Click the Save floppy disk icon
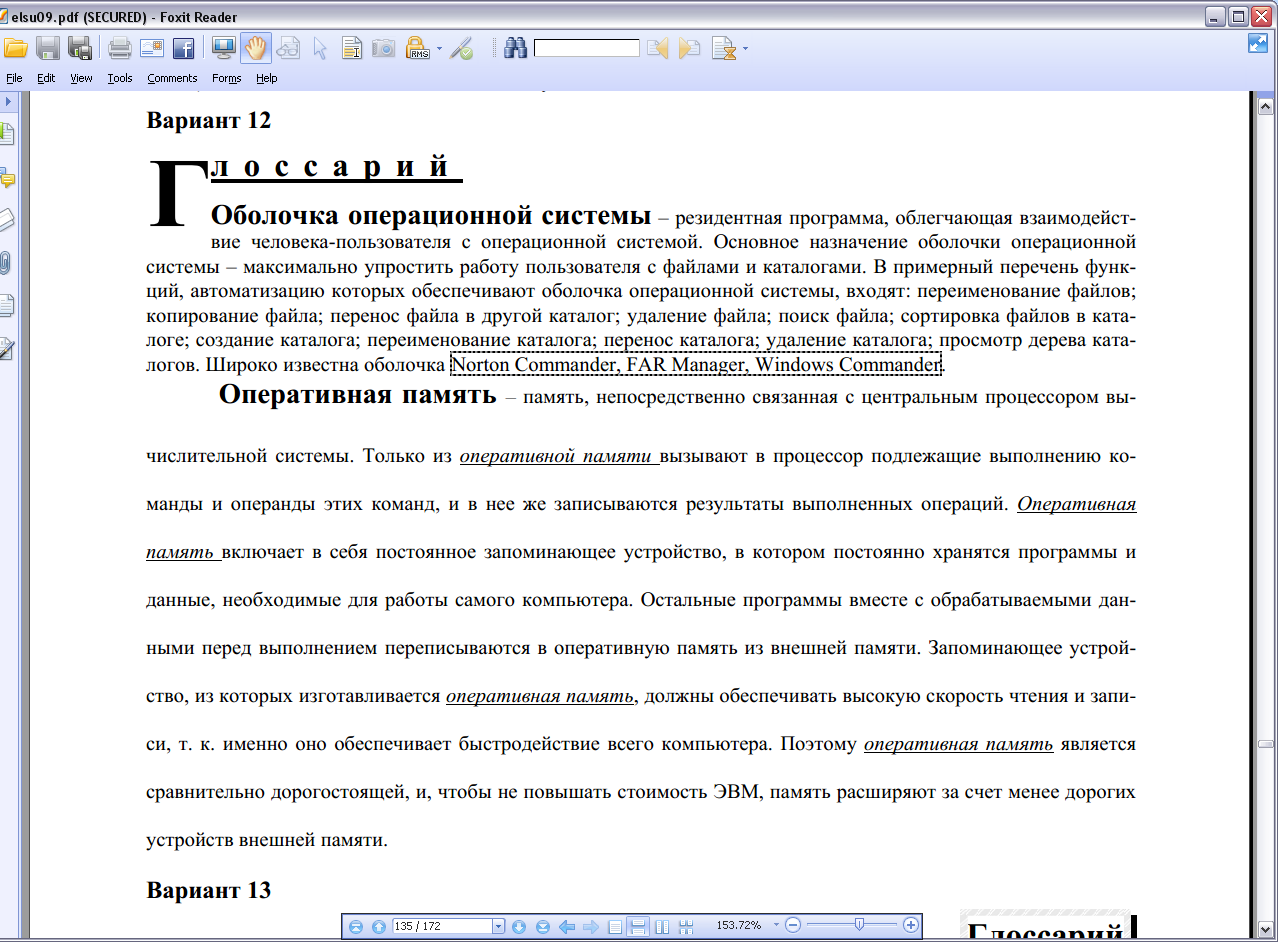The image size is (1278, 942). [47, 47]
